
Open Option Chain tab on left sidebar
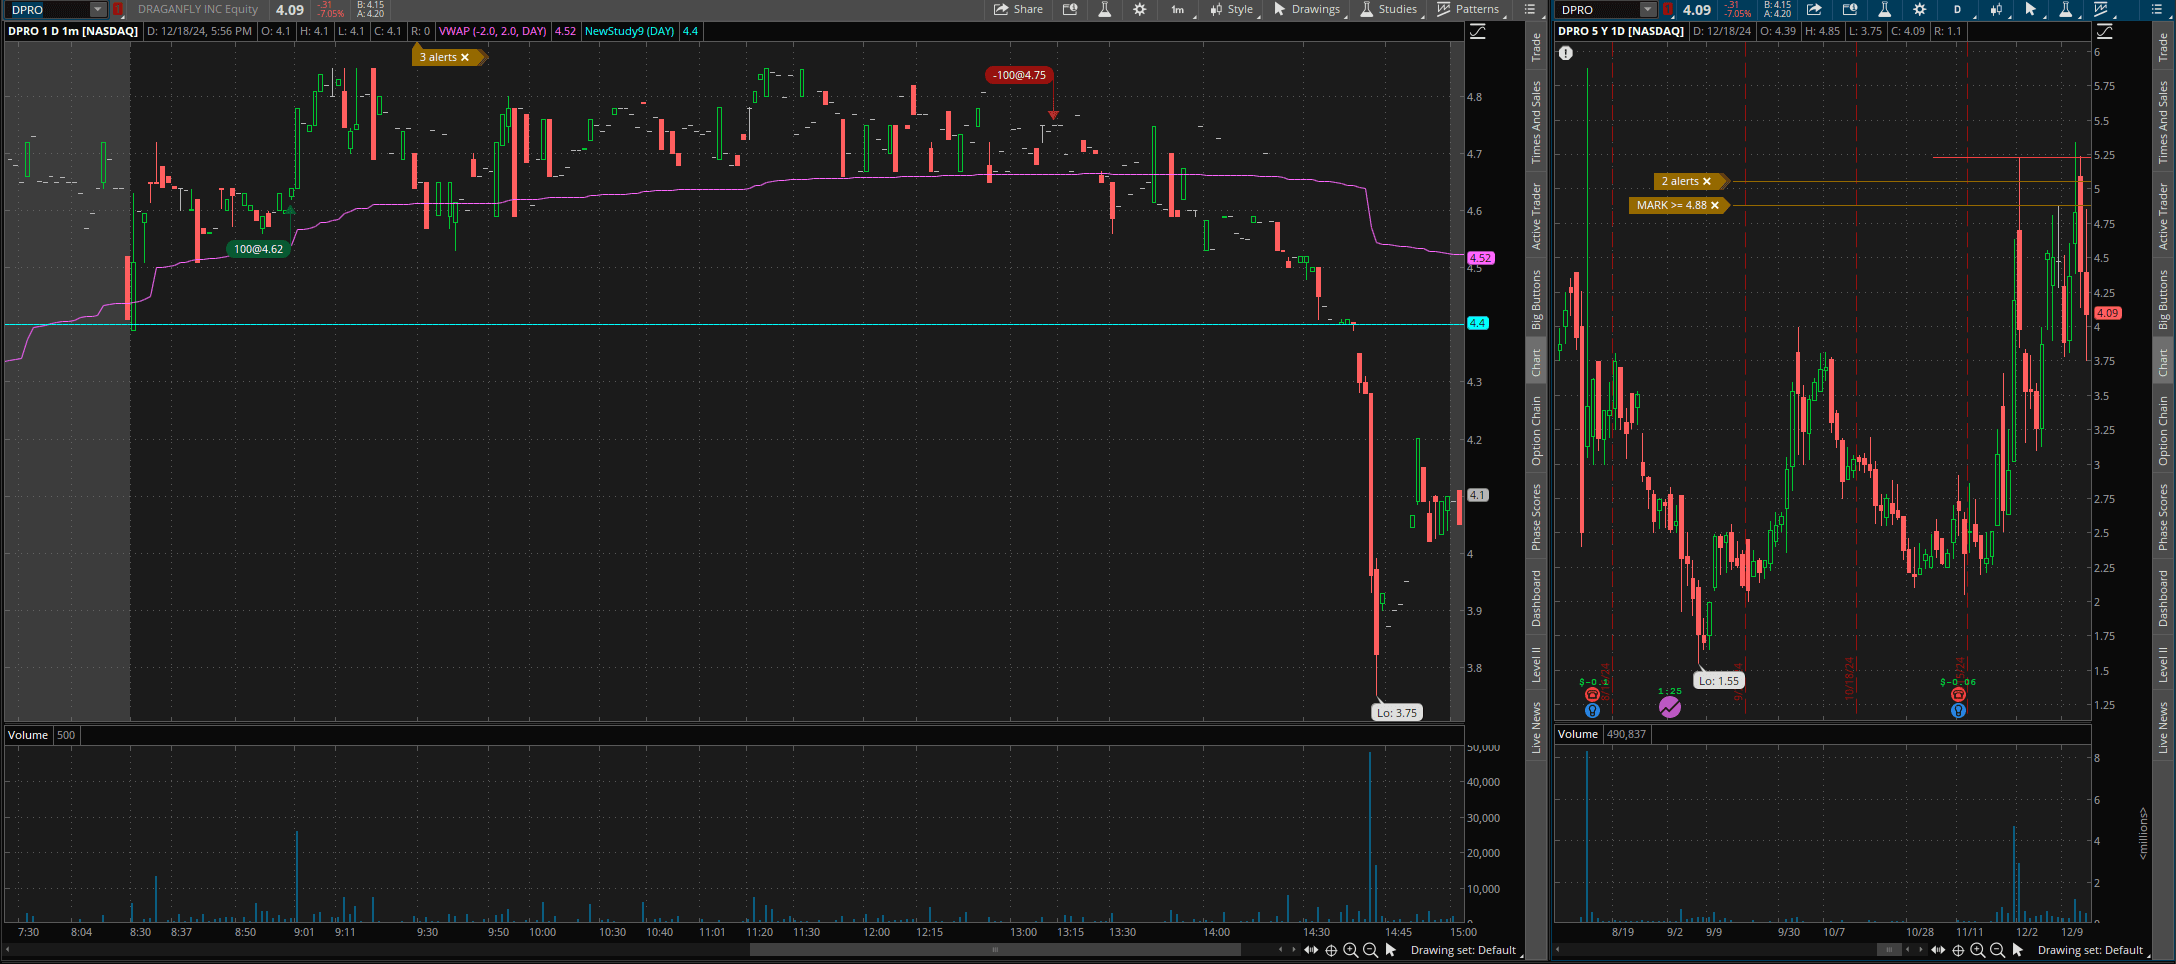pyautogui.click(x=1536, y=430)
